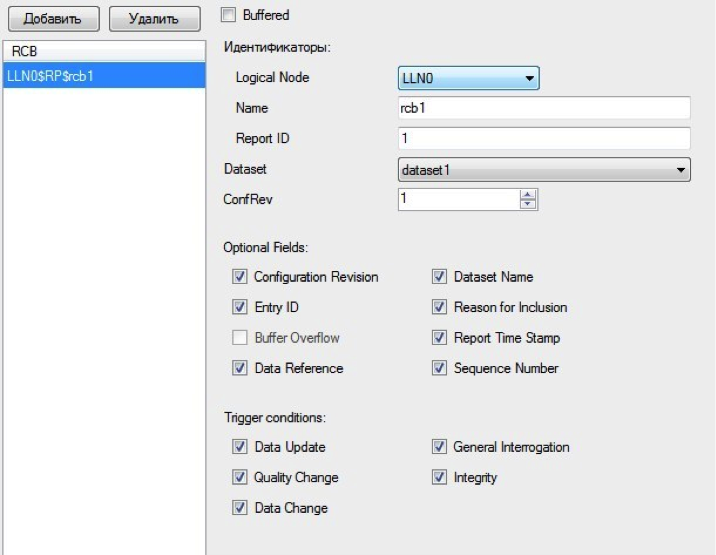Open the Dataset dropdown

544,170
